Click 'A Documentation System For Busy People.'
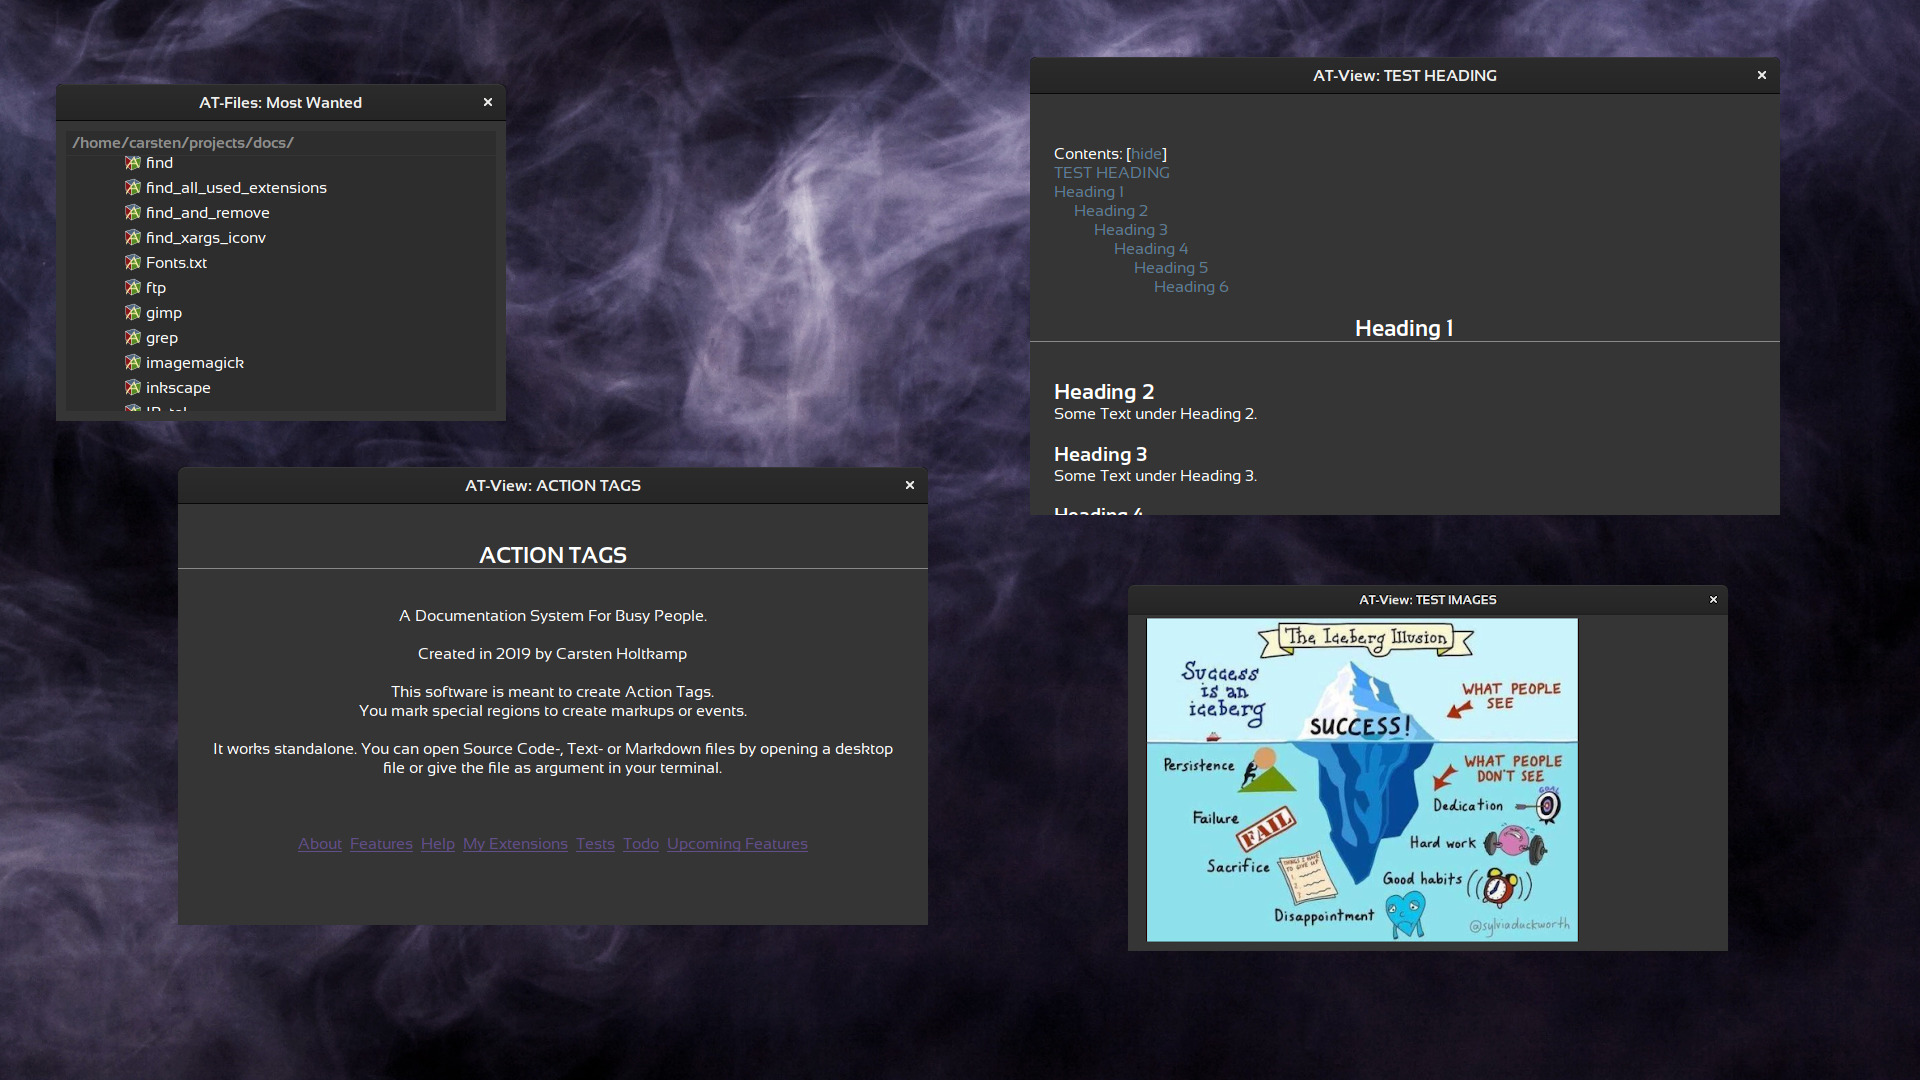This screenshot has width=1920, height=1080. coord(553,616)
